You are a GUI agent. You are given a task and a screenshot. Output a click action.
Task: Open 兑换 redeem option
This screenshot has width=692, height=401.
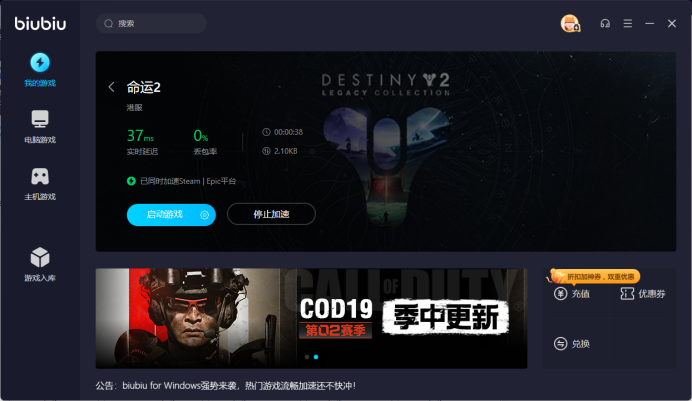coord(572,344)
